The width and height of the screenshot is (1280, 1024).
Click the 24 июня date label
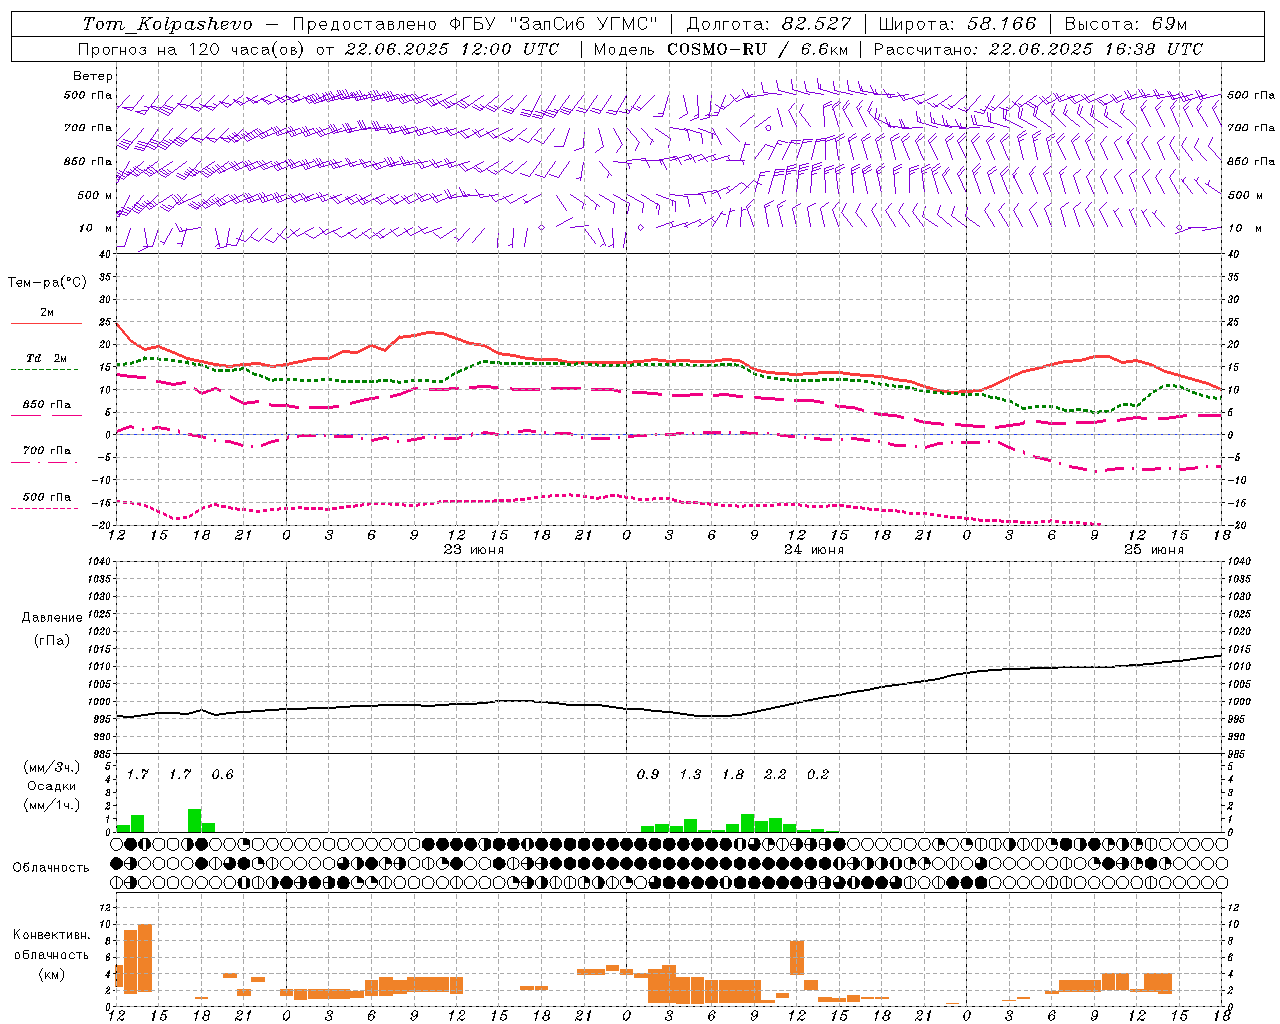(814, 550)
